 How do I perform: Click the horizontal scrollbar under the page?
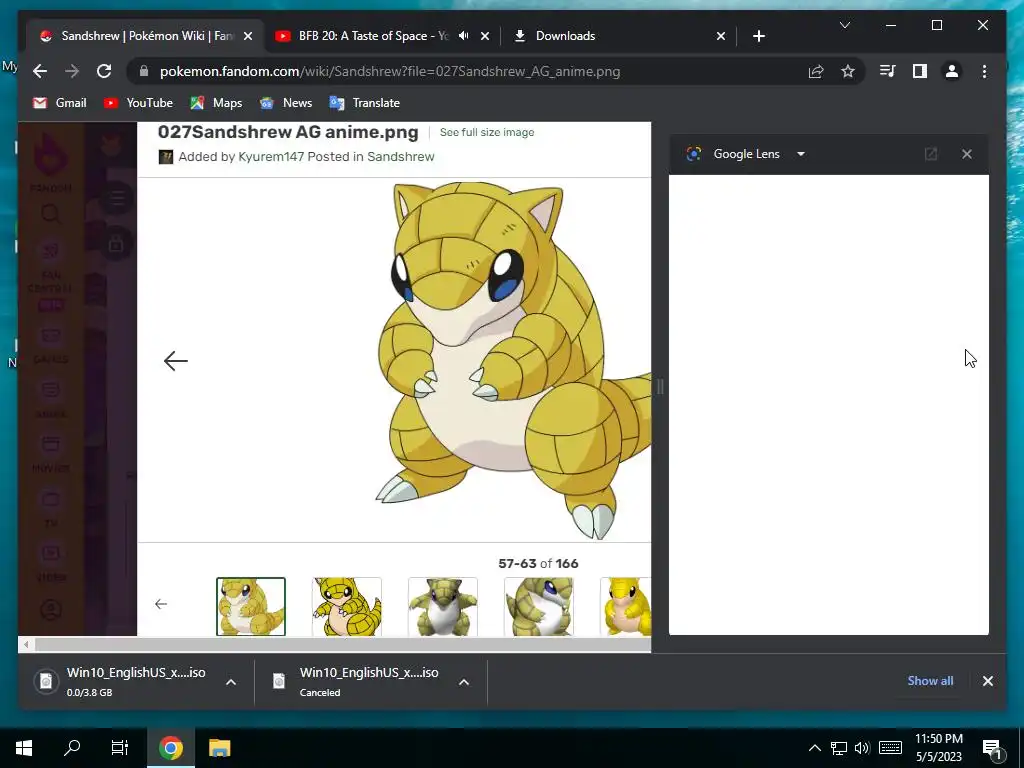(342, 645)
